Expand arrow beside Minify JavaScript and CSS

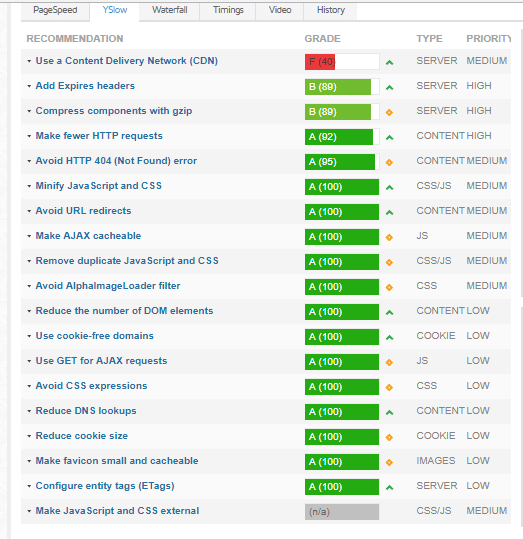click(29, 186)
